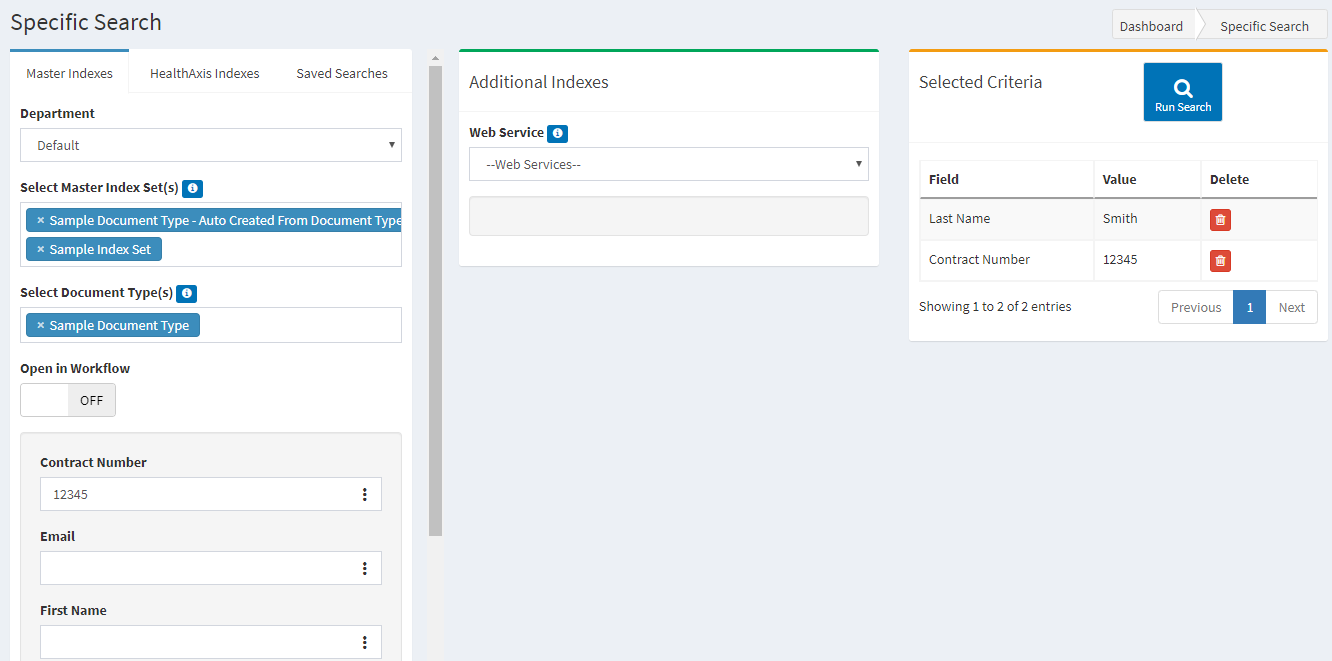Remove Sample Document Type tag from document types

(41, 325)
